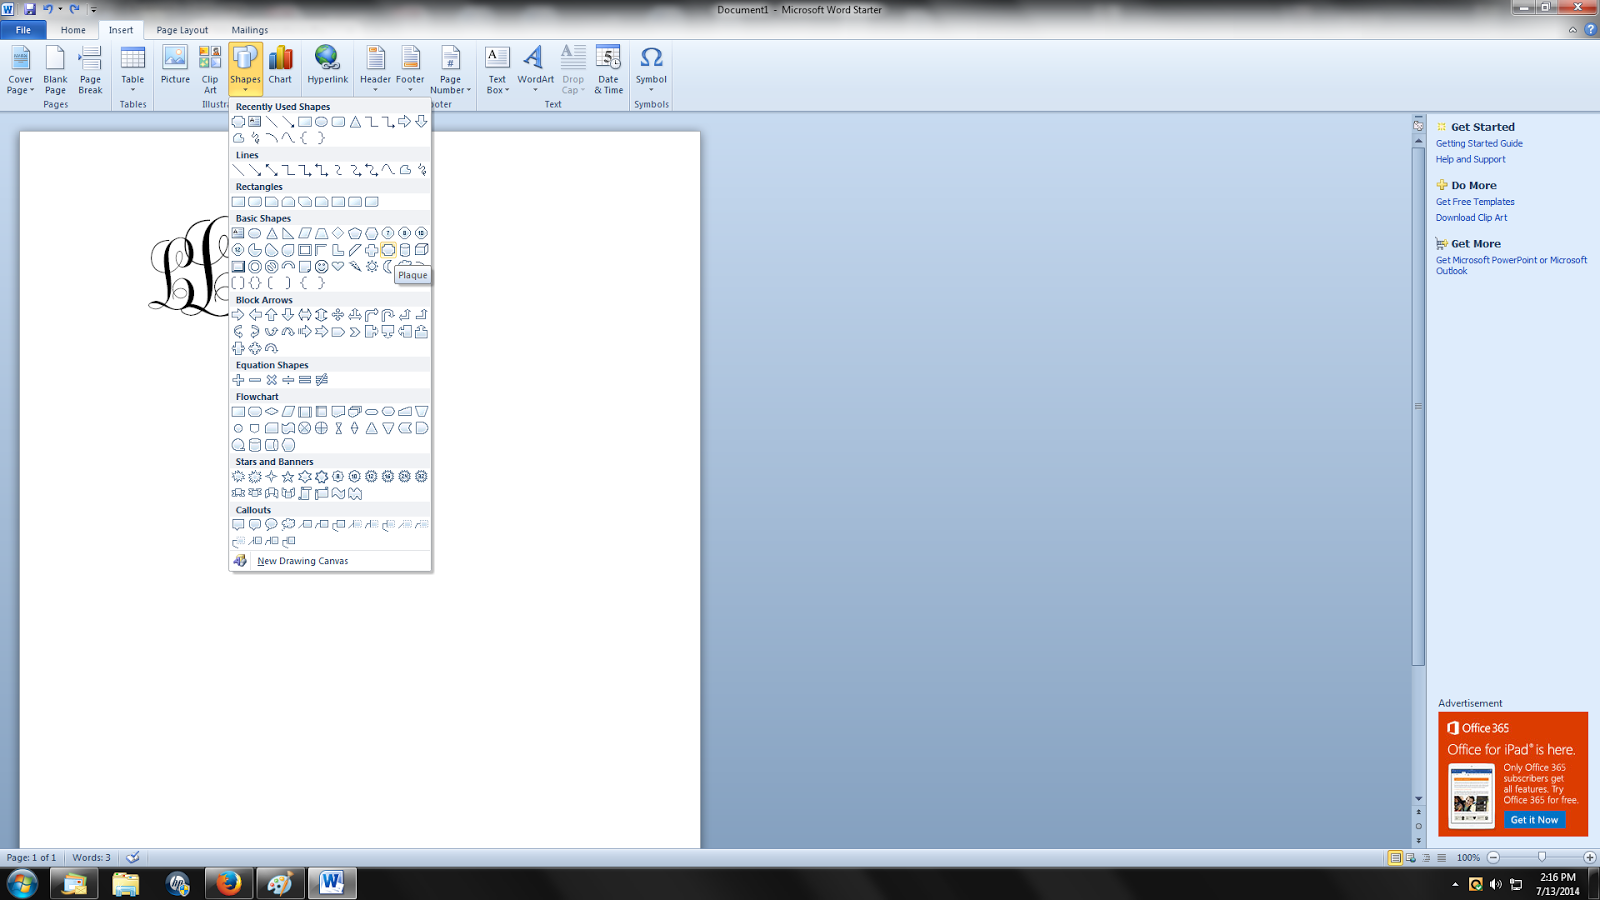Insert a Page Break
The width and height of the screenshot is (1600, 900).
90,70
